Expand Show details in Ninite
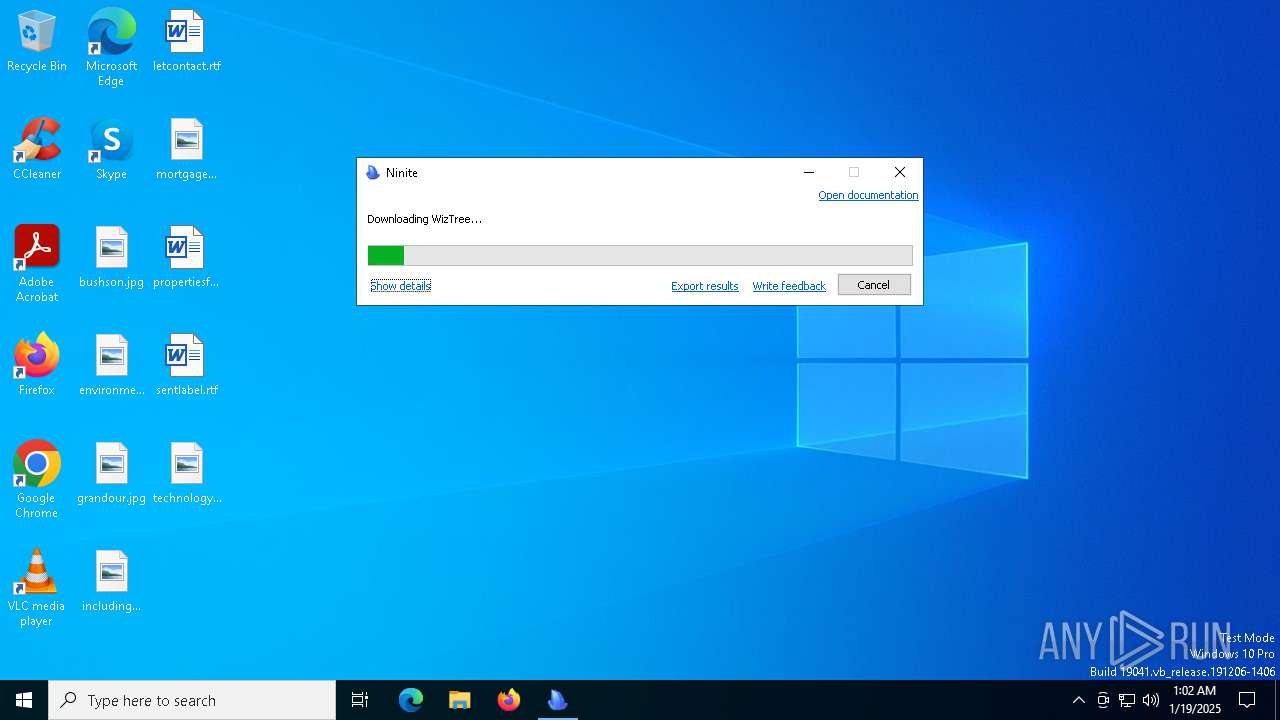The width and height of the screenshot is (1280, 720). [x=401, y=286]
